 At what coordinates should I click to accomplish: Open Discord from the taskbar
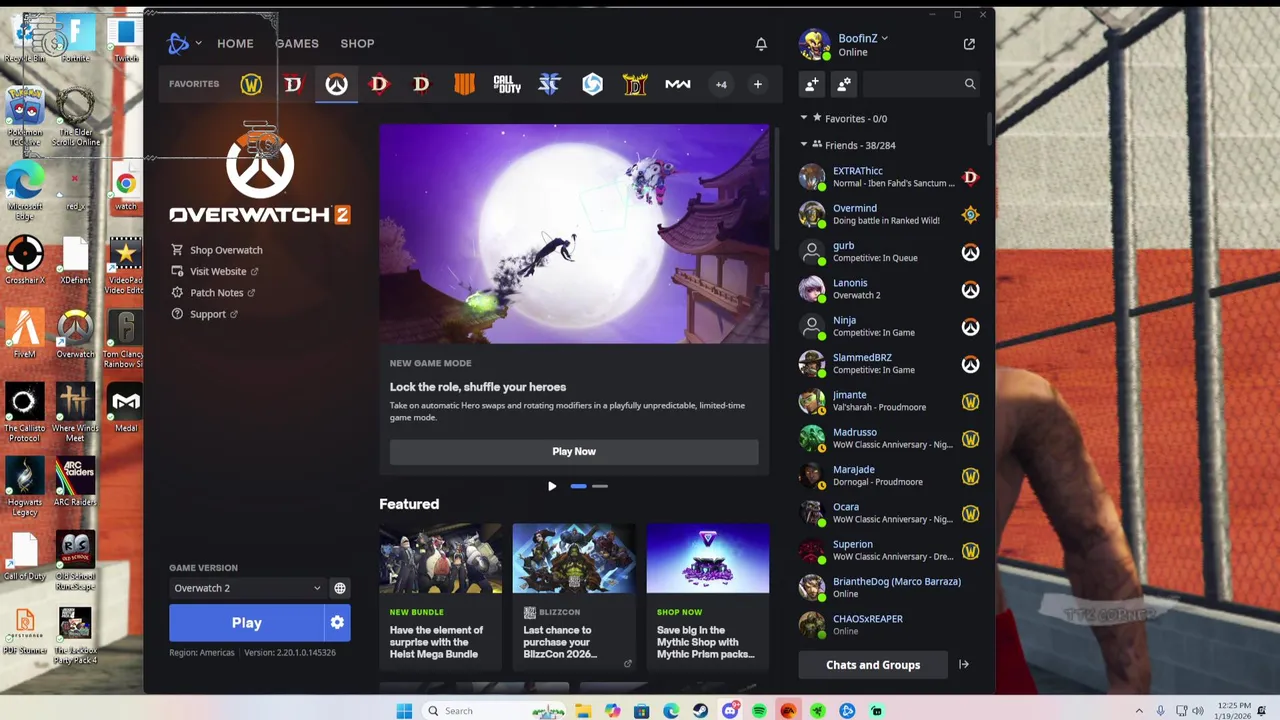coord(730,711)
